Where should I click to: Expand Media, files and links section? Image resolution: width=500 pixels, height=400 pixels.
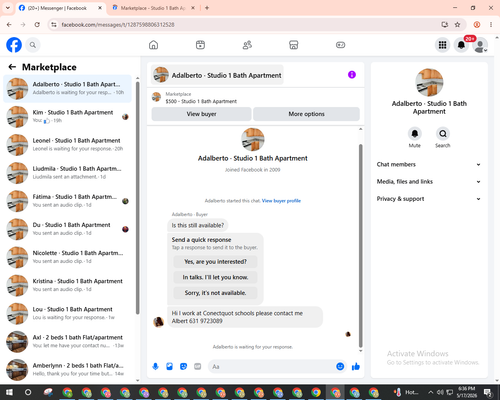pyautogui.click(x=429, y=182)
